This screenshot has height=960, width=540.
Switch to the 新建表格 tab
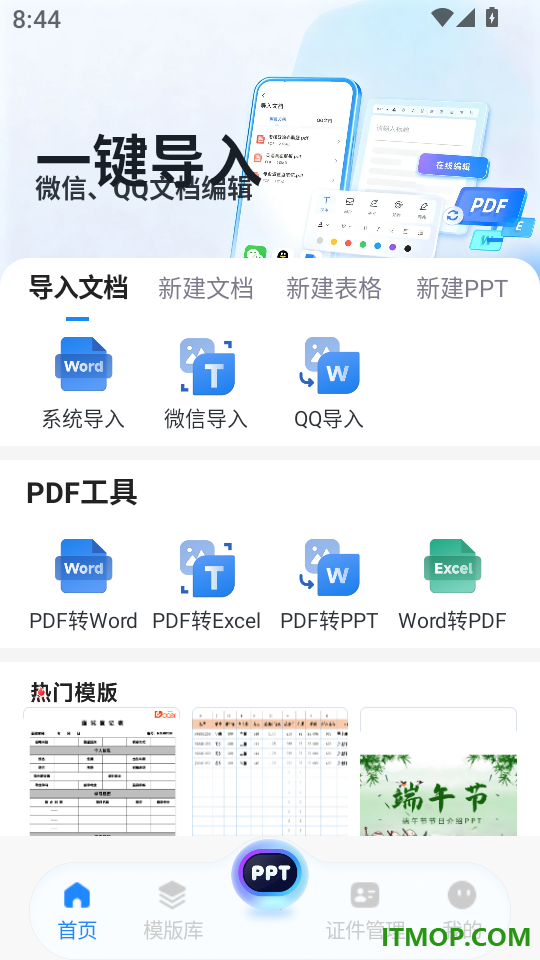coord(334,288)
